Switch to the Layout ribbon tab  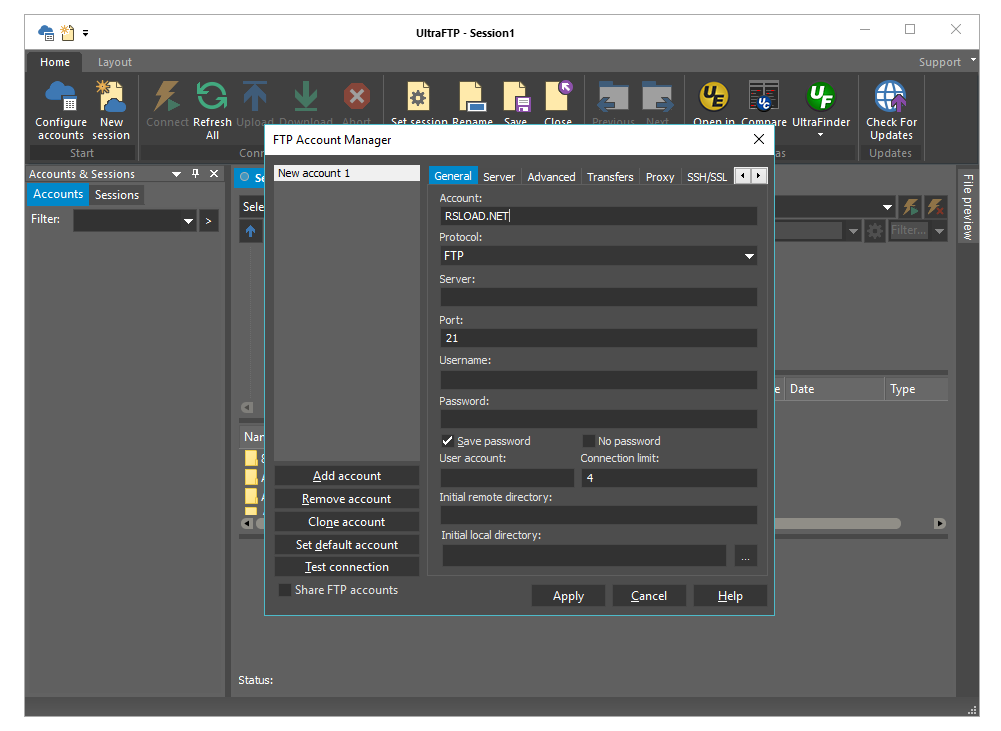click(x=115, y=62)
